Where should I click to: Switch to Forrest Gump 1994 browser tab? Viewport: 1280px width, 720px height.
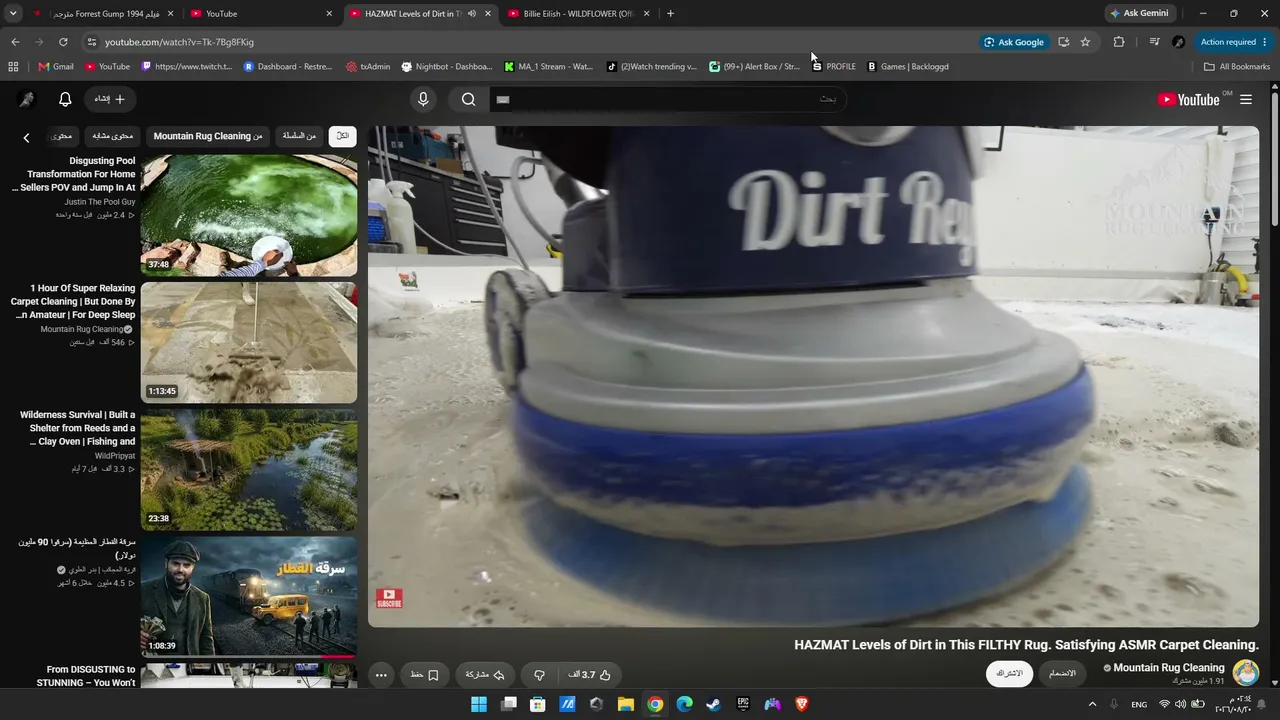click(102, 14)
